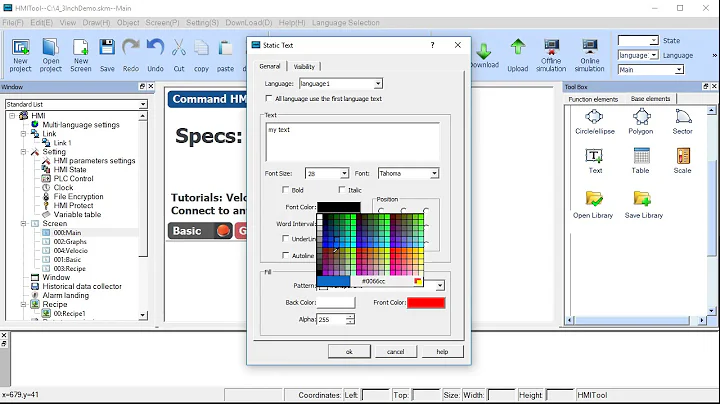This screenshot has height=404, width=720.
Task: Open the Main screen dropdown in toolbar
Action: [x=679, y=70]
